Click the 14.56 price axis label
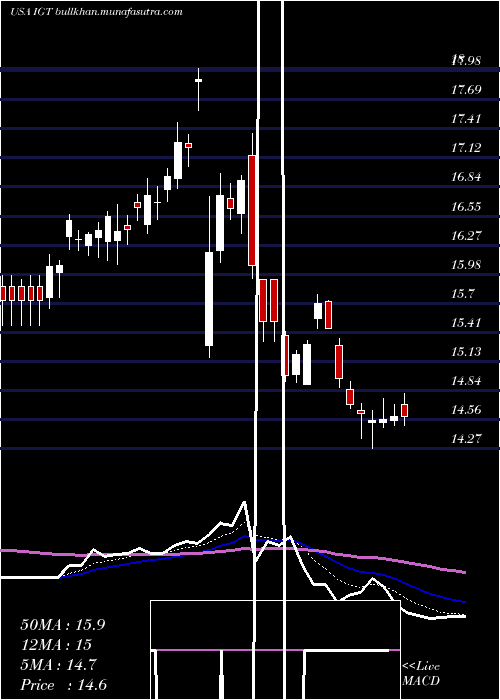500x700 pixels. 466,410
